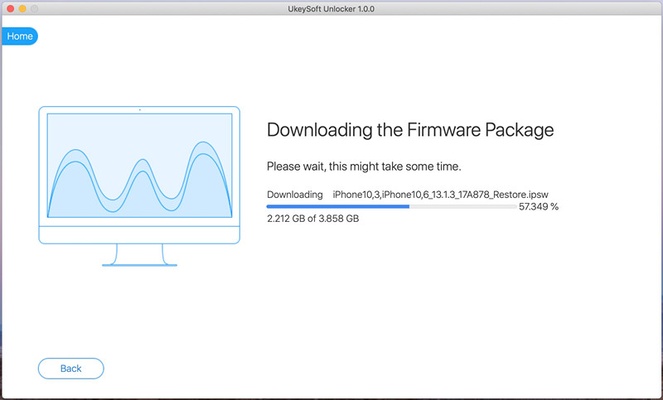Click the left wave peak in the monitor
Viewport: 663px width, 400px height.
click(73, 155)
